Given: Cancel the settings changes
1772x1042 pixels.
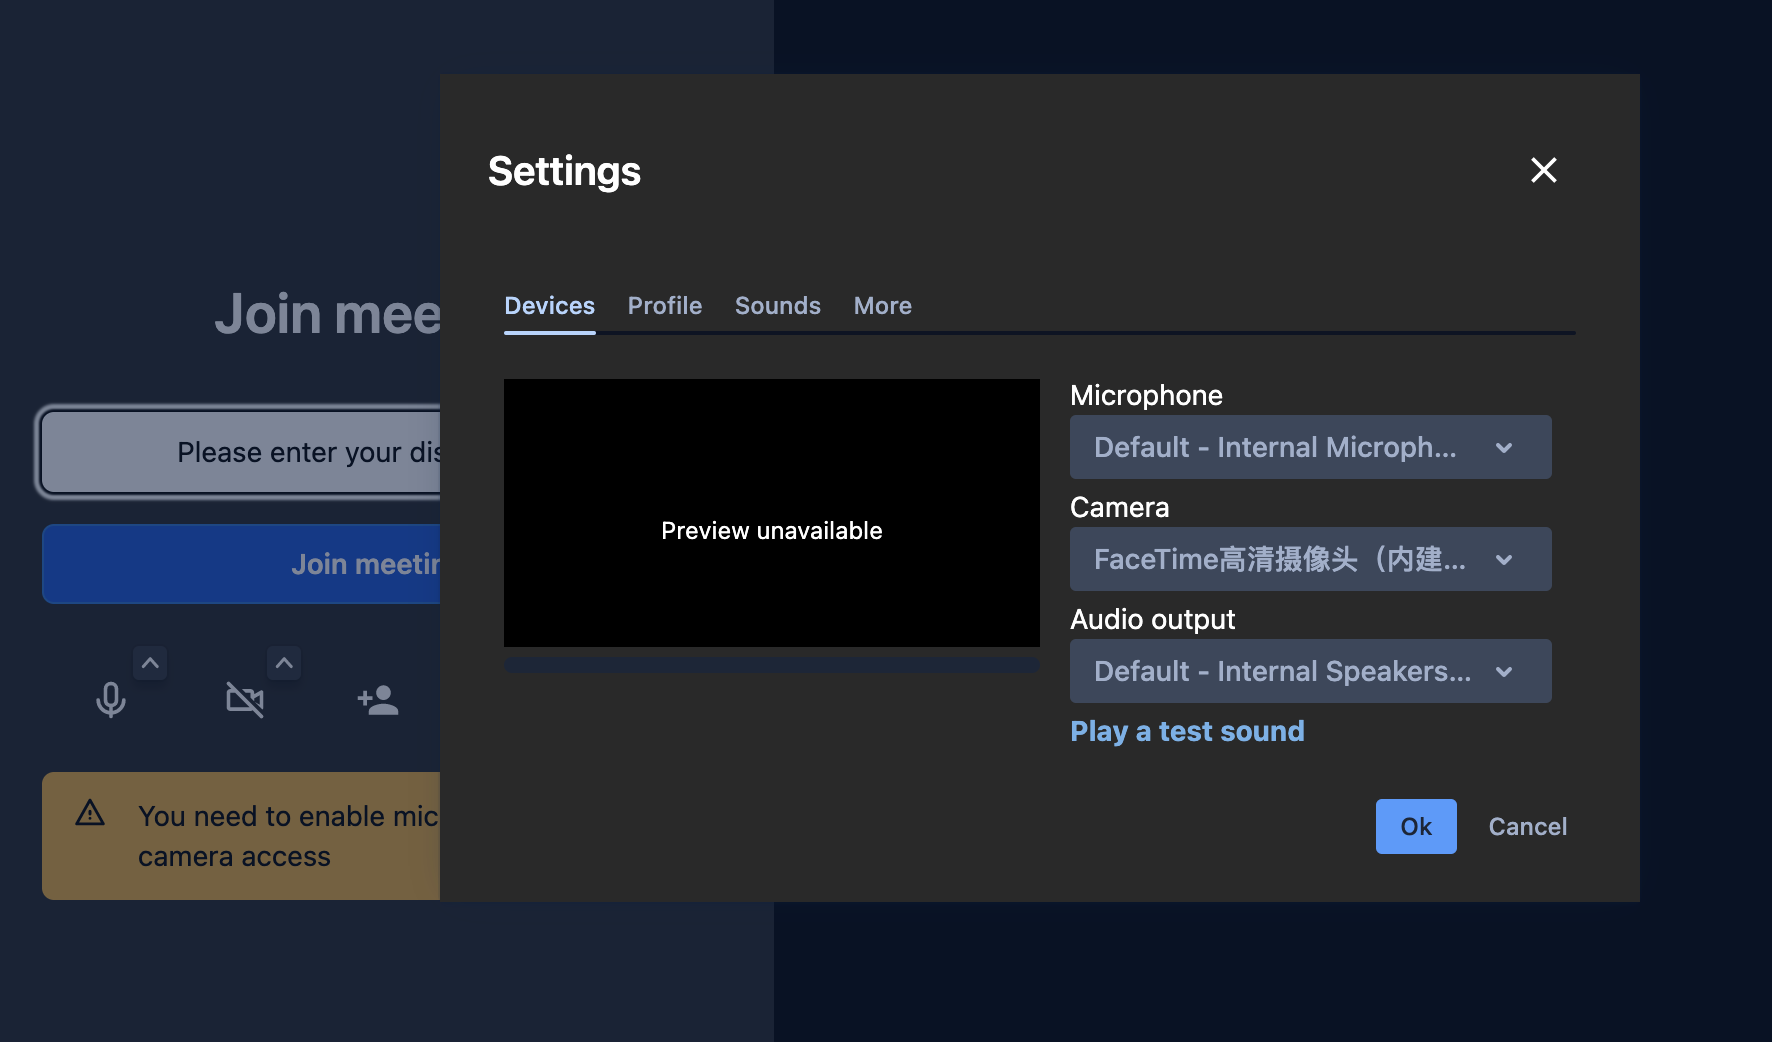Looking at the screenshot, I should 1527,826.
